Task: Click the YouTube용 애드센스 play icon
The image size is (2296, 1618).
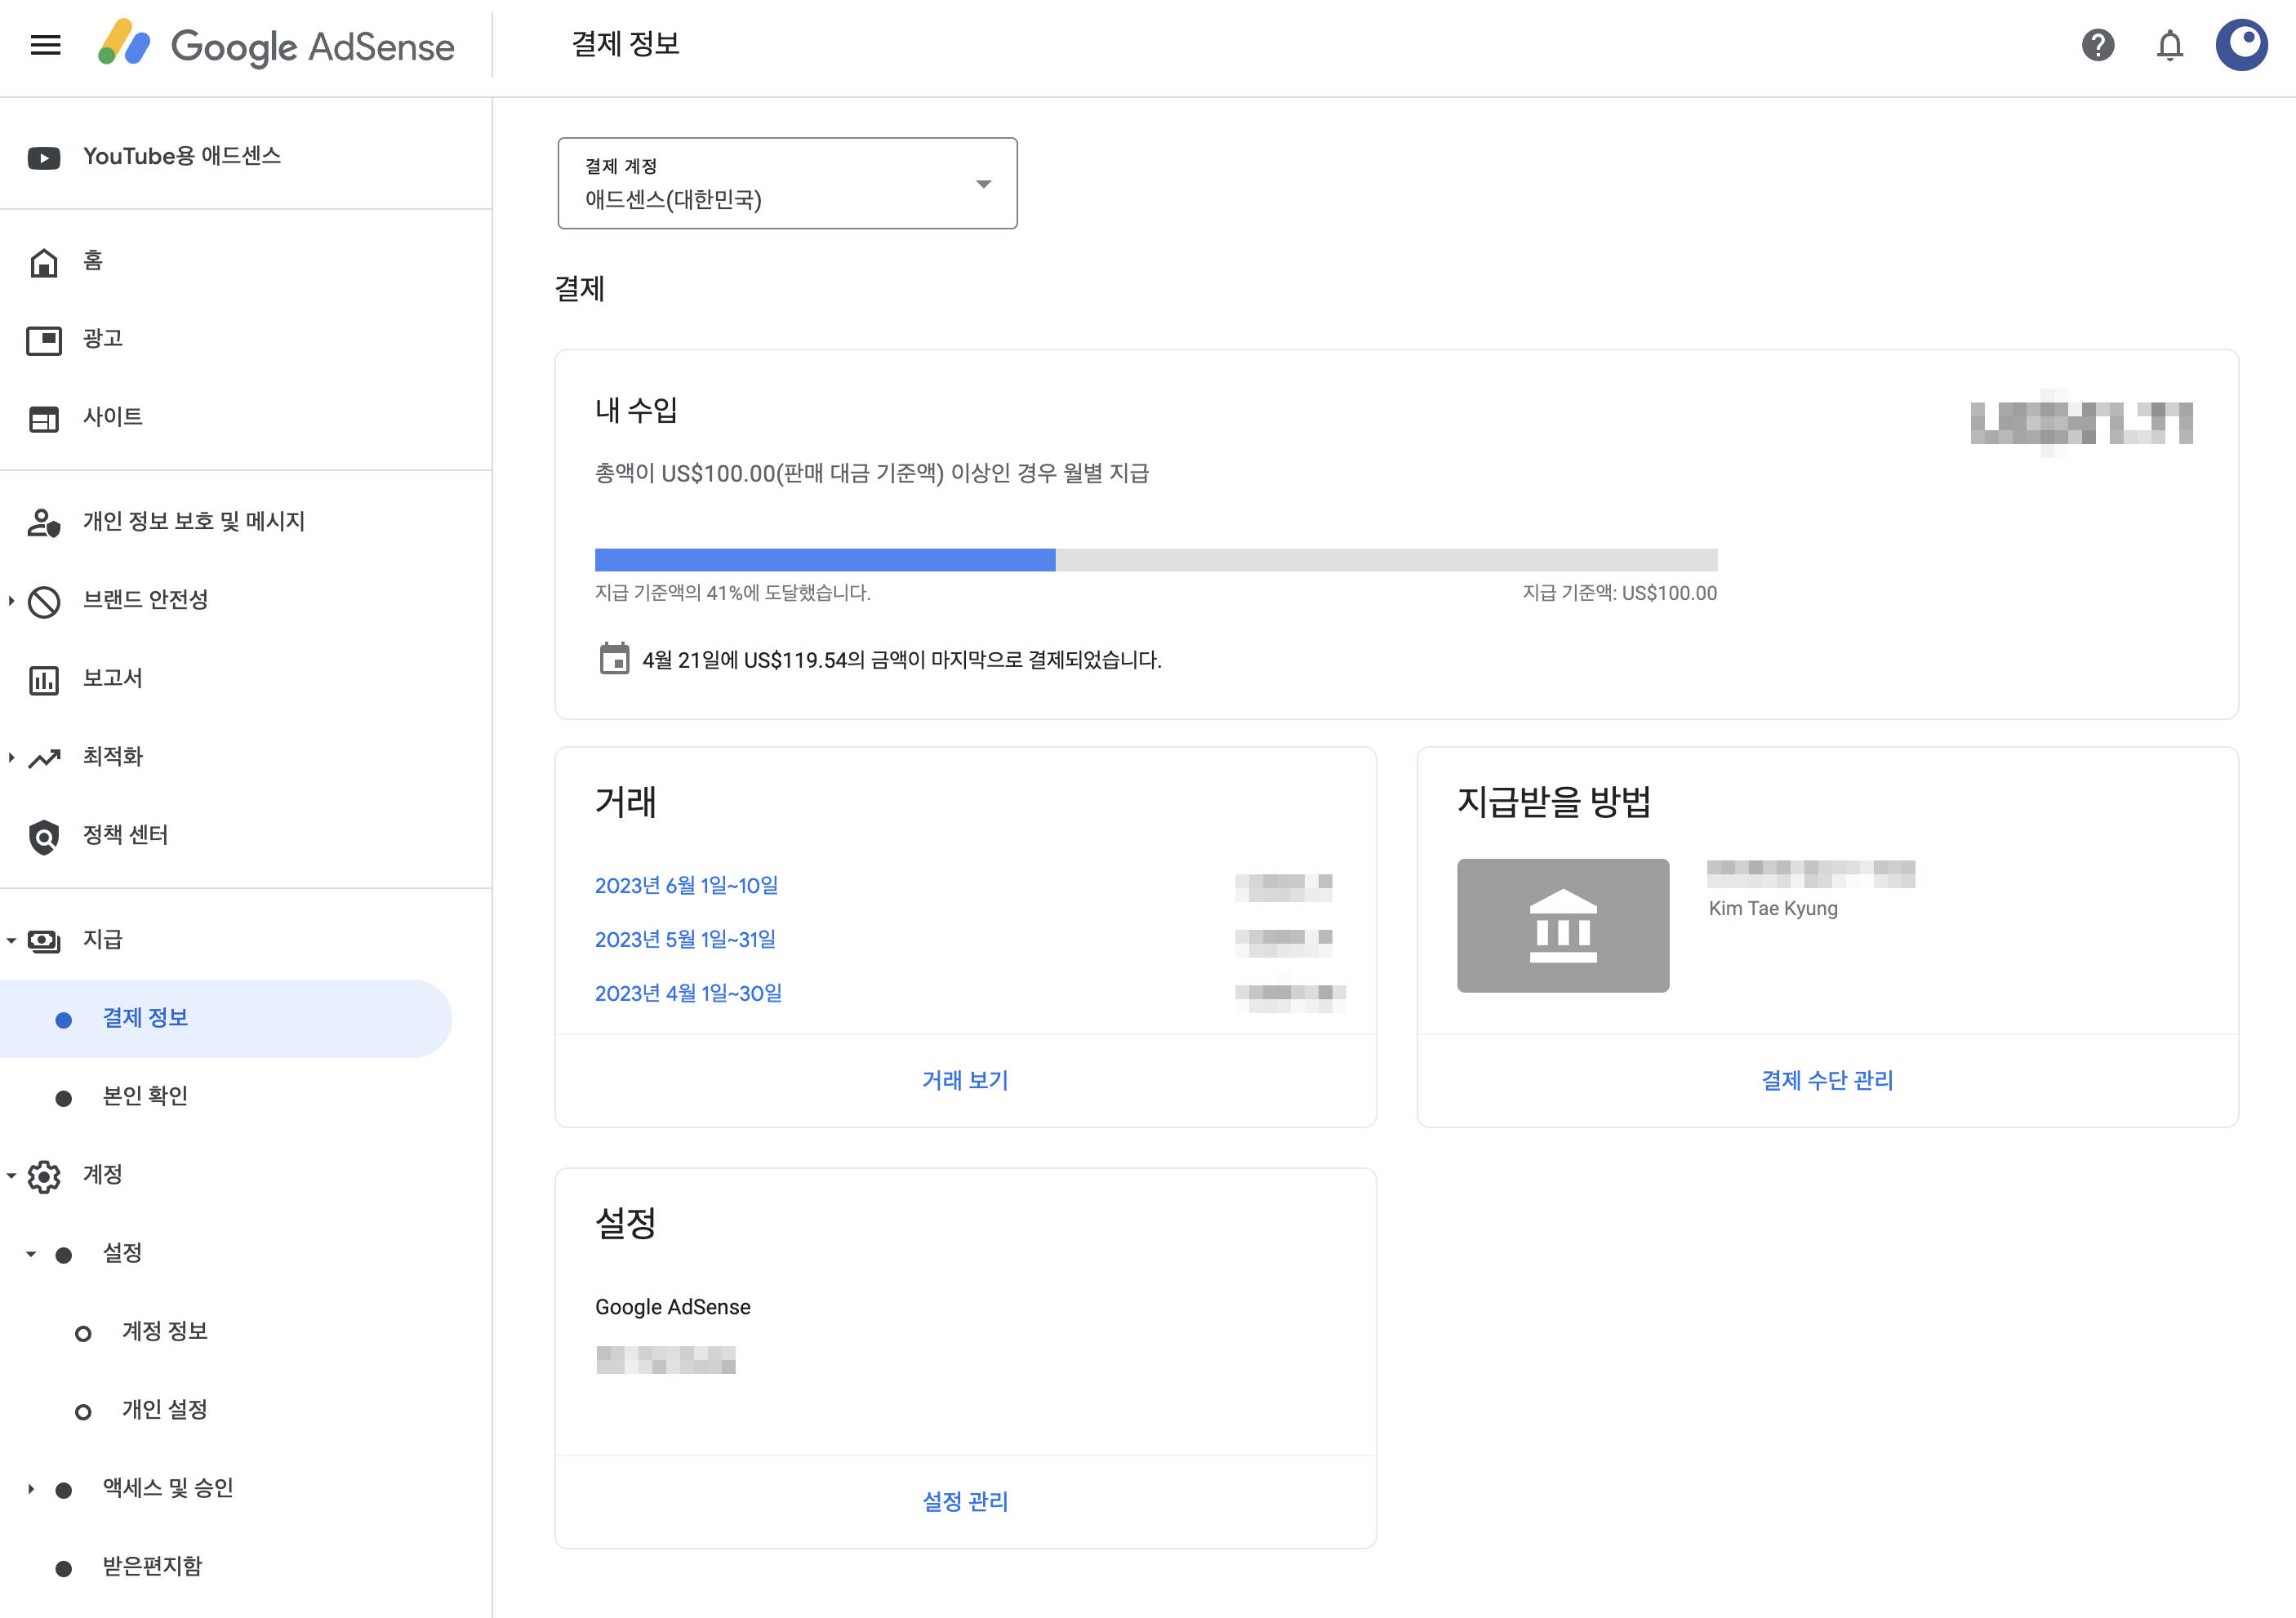Action: coord(44,158)
